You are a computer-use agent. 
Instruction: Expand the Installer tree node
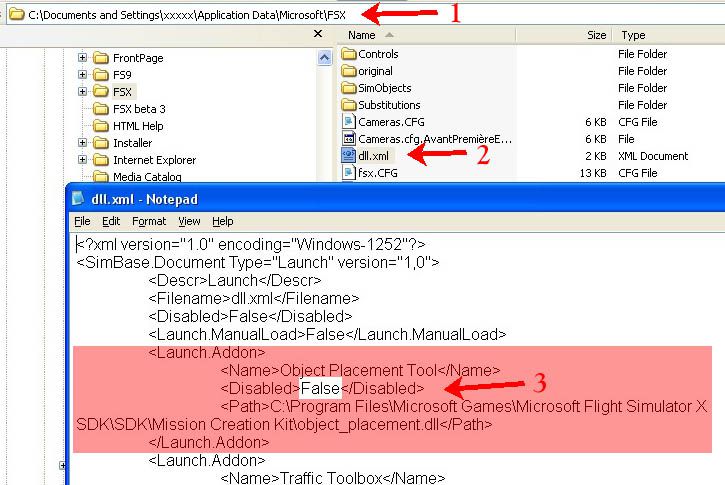point(82,142)
